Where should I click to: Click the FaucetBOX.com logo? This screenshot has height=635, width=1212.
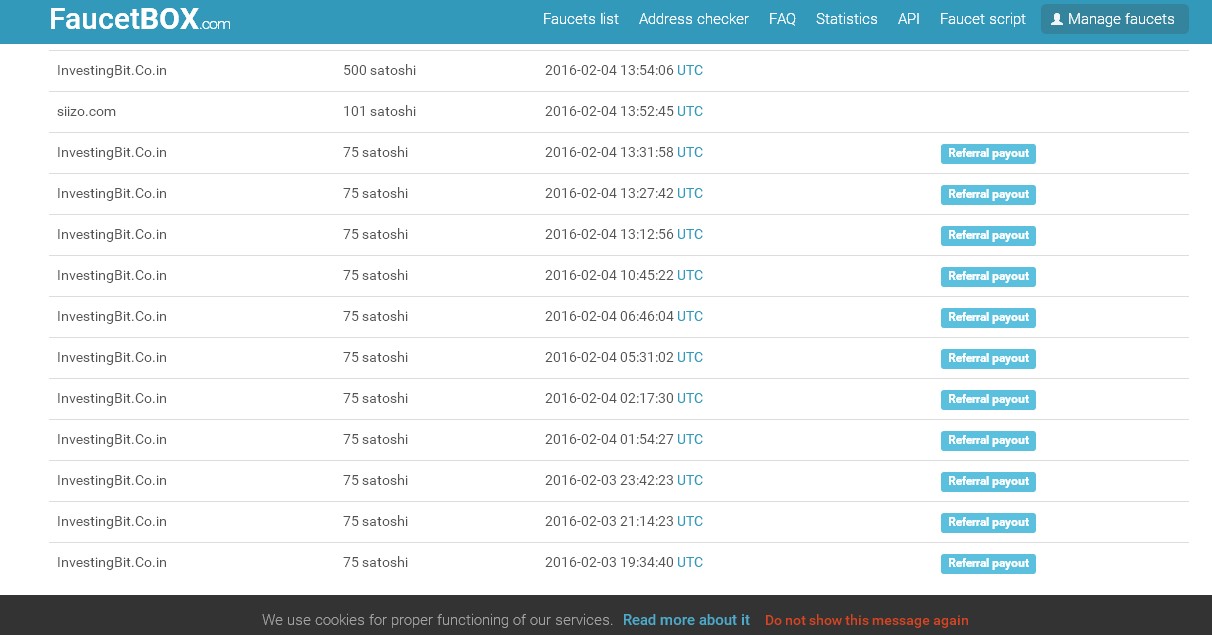click(x=140, y=19)
